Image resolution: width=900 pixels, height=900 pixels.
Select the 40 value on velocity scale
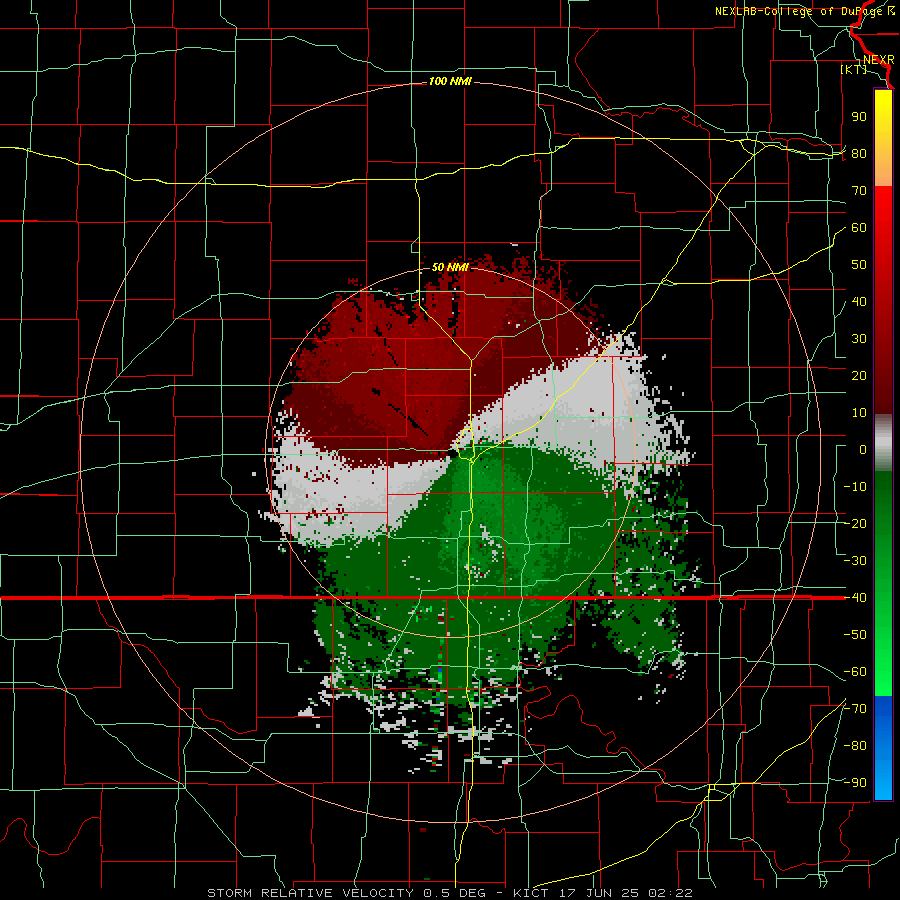859,302
